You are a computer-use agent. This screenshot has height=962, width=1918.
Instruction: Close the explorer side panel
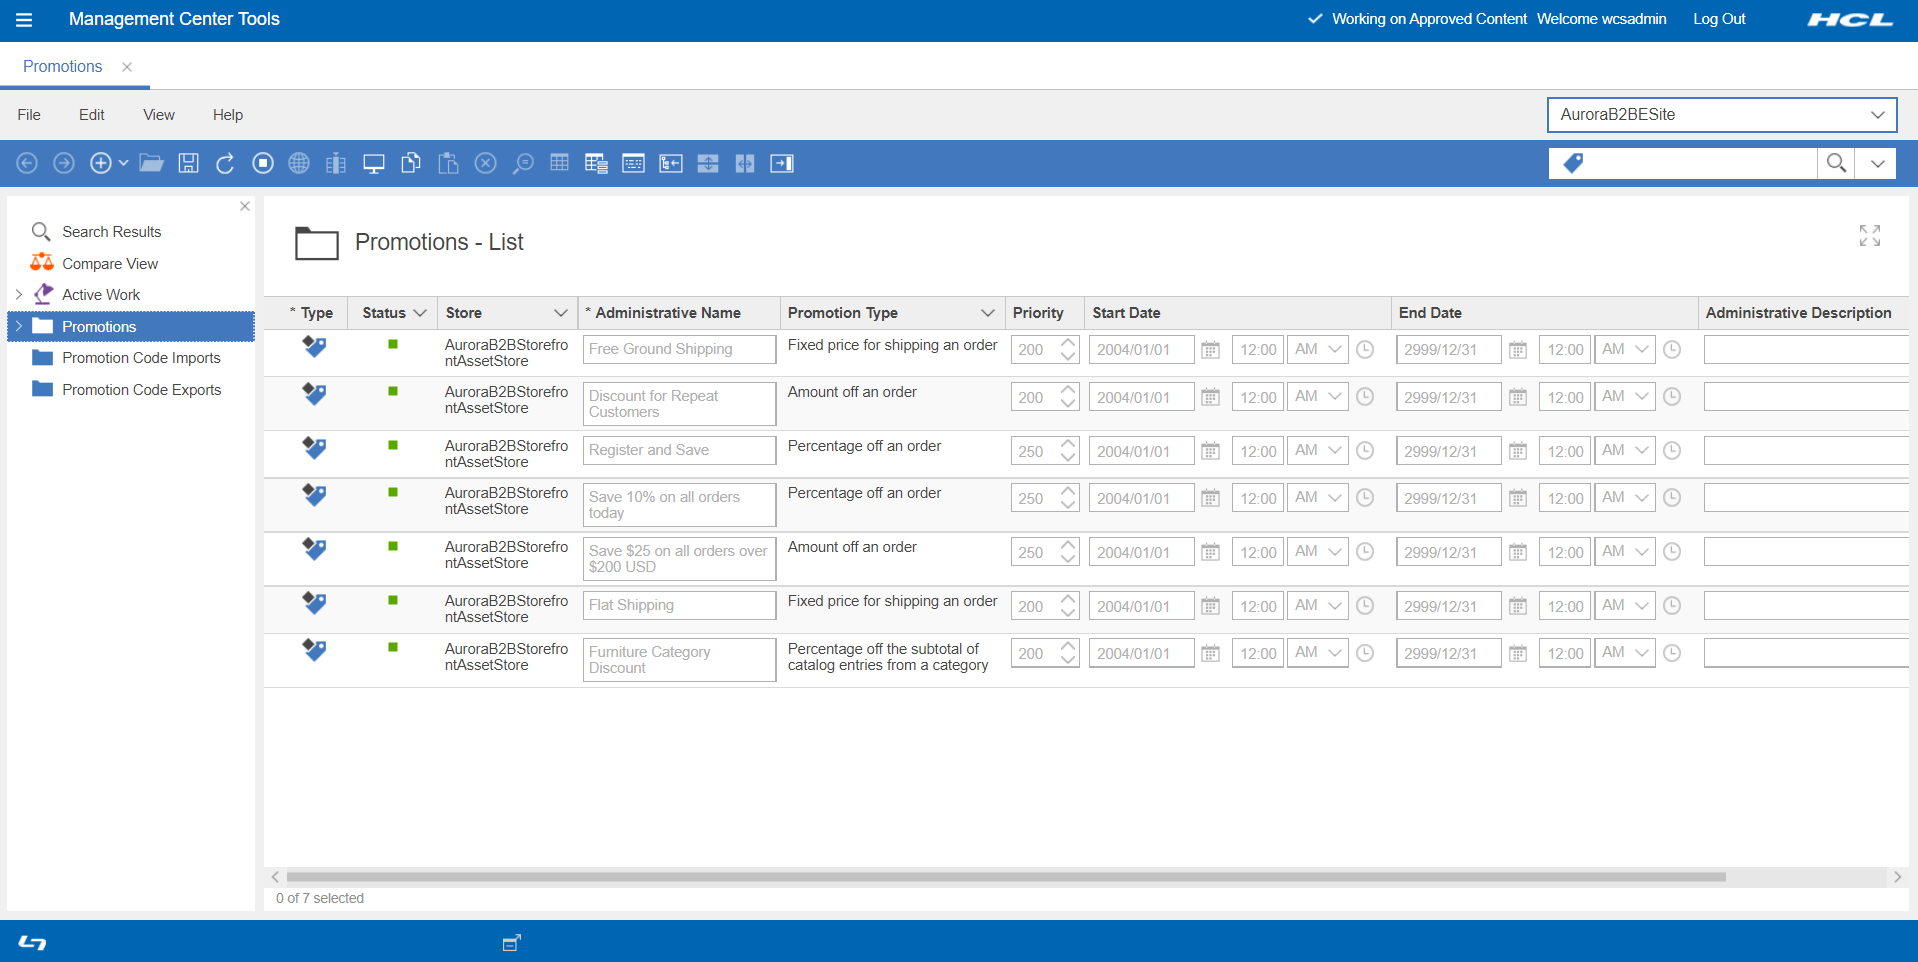[245, 206]
